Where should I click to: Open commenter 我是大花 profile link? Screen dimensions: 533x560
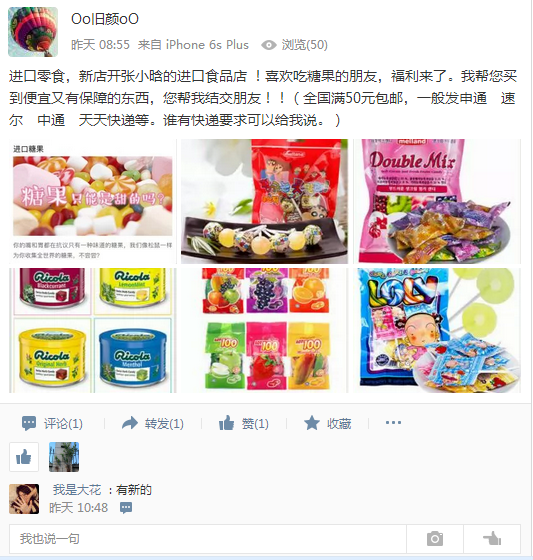(77, 490)
